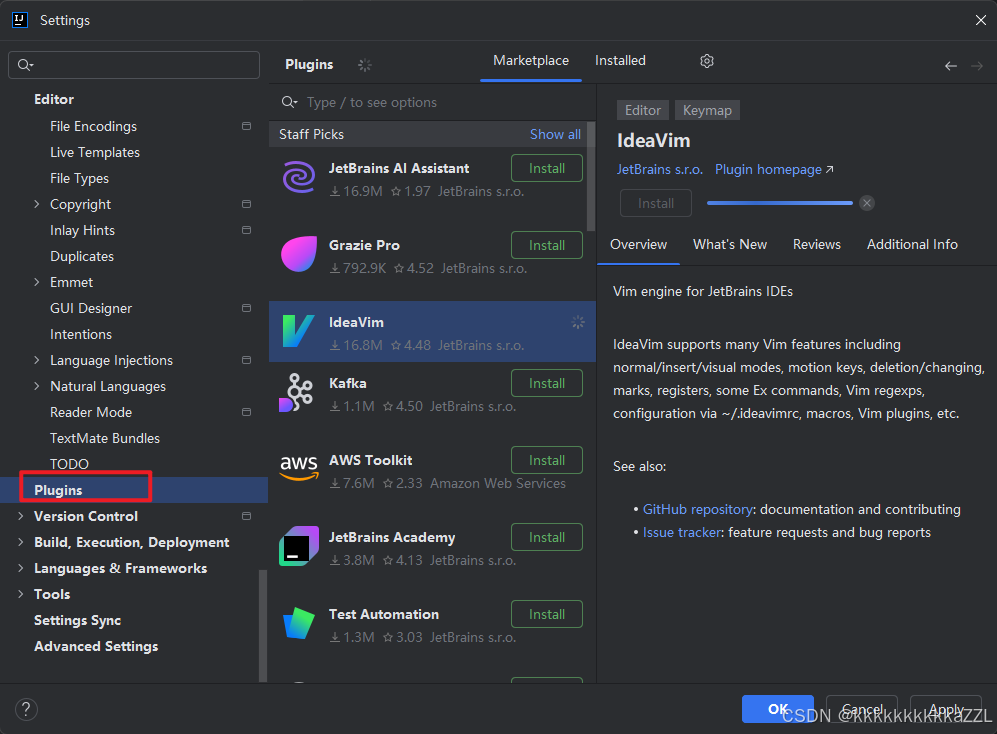The width and height of the screenshot is (997, 734).
Task: Switch to the Installed tab
Action: (x=620, y=60)
